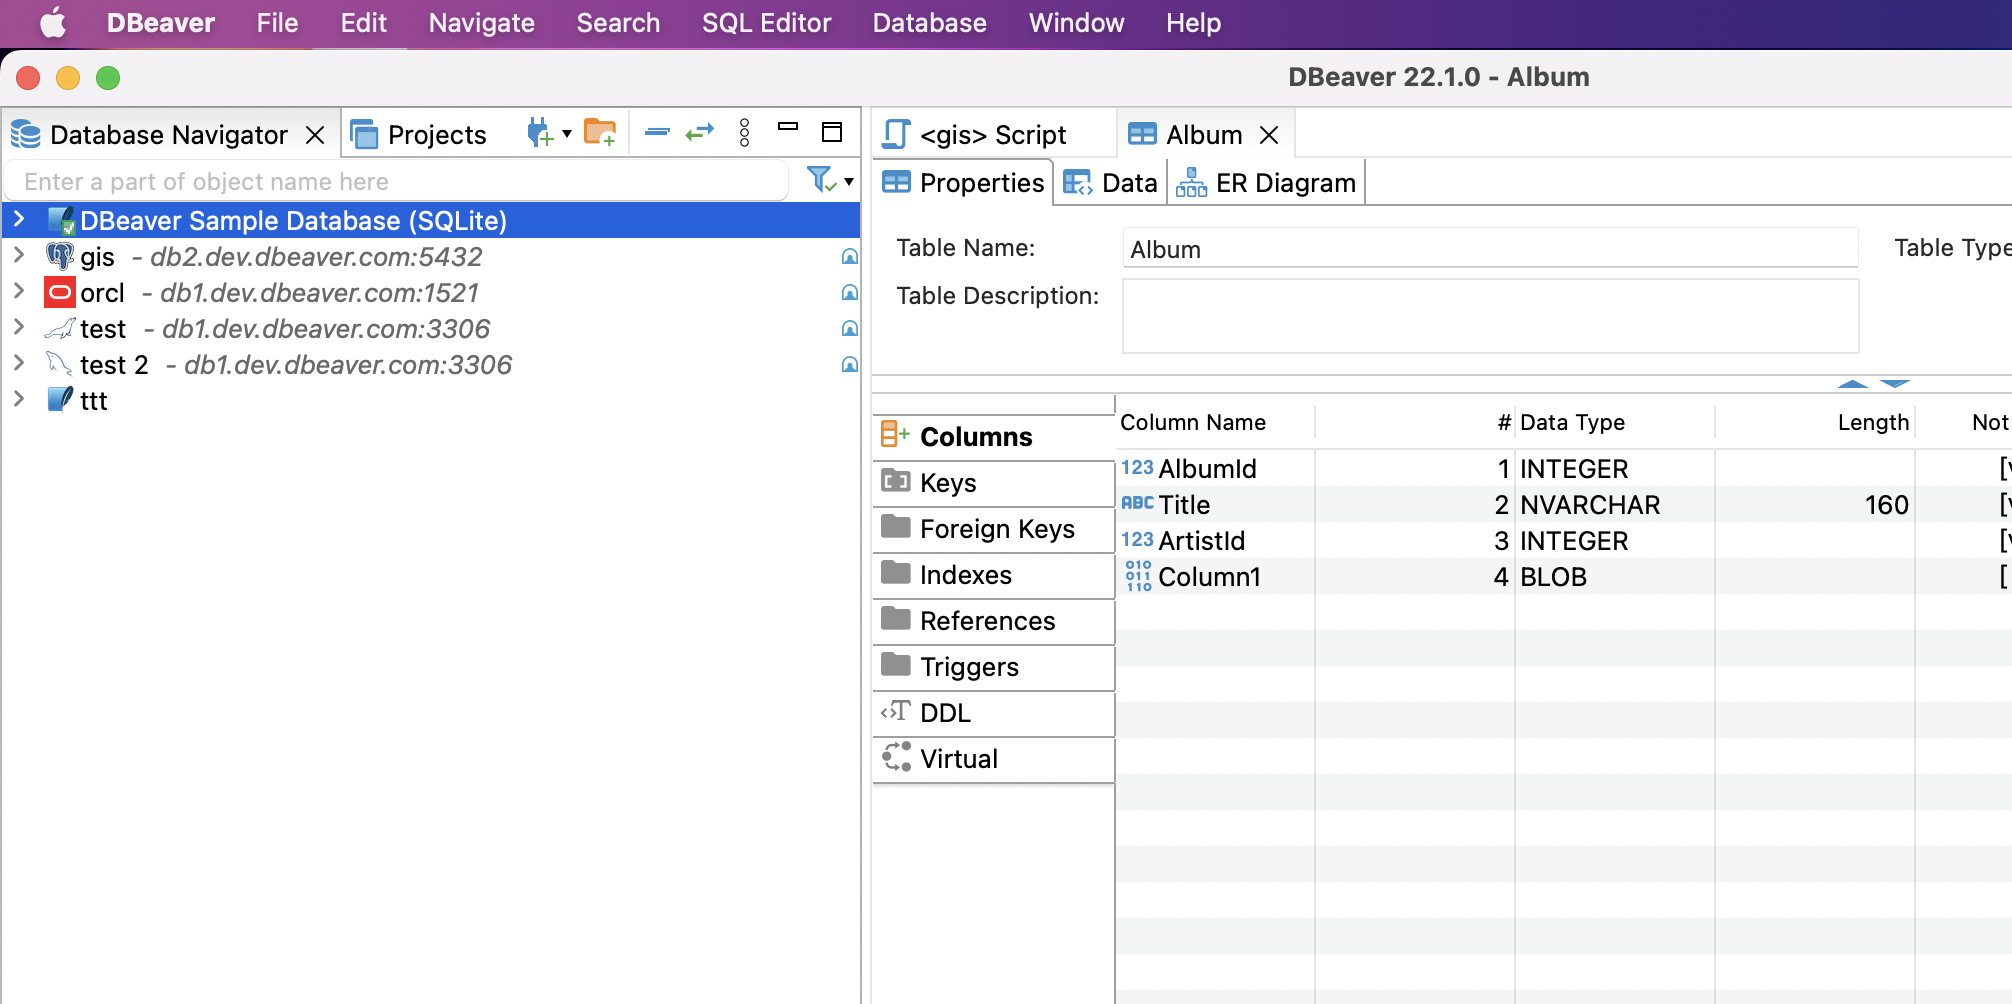This screenshot has width=2012, height=1004.
Task: Open the Triggers panel
Action: 968,666
